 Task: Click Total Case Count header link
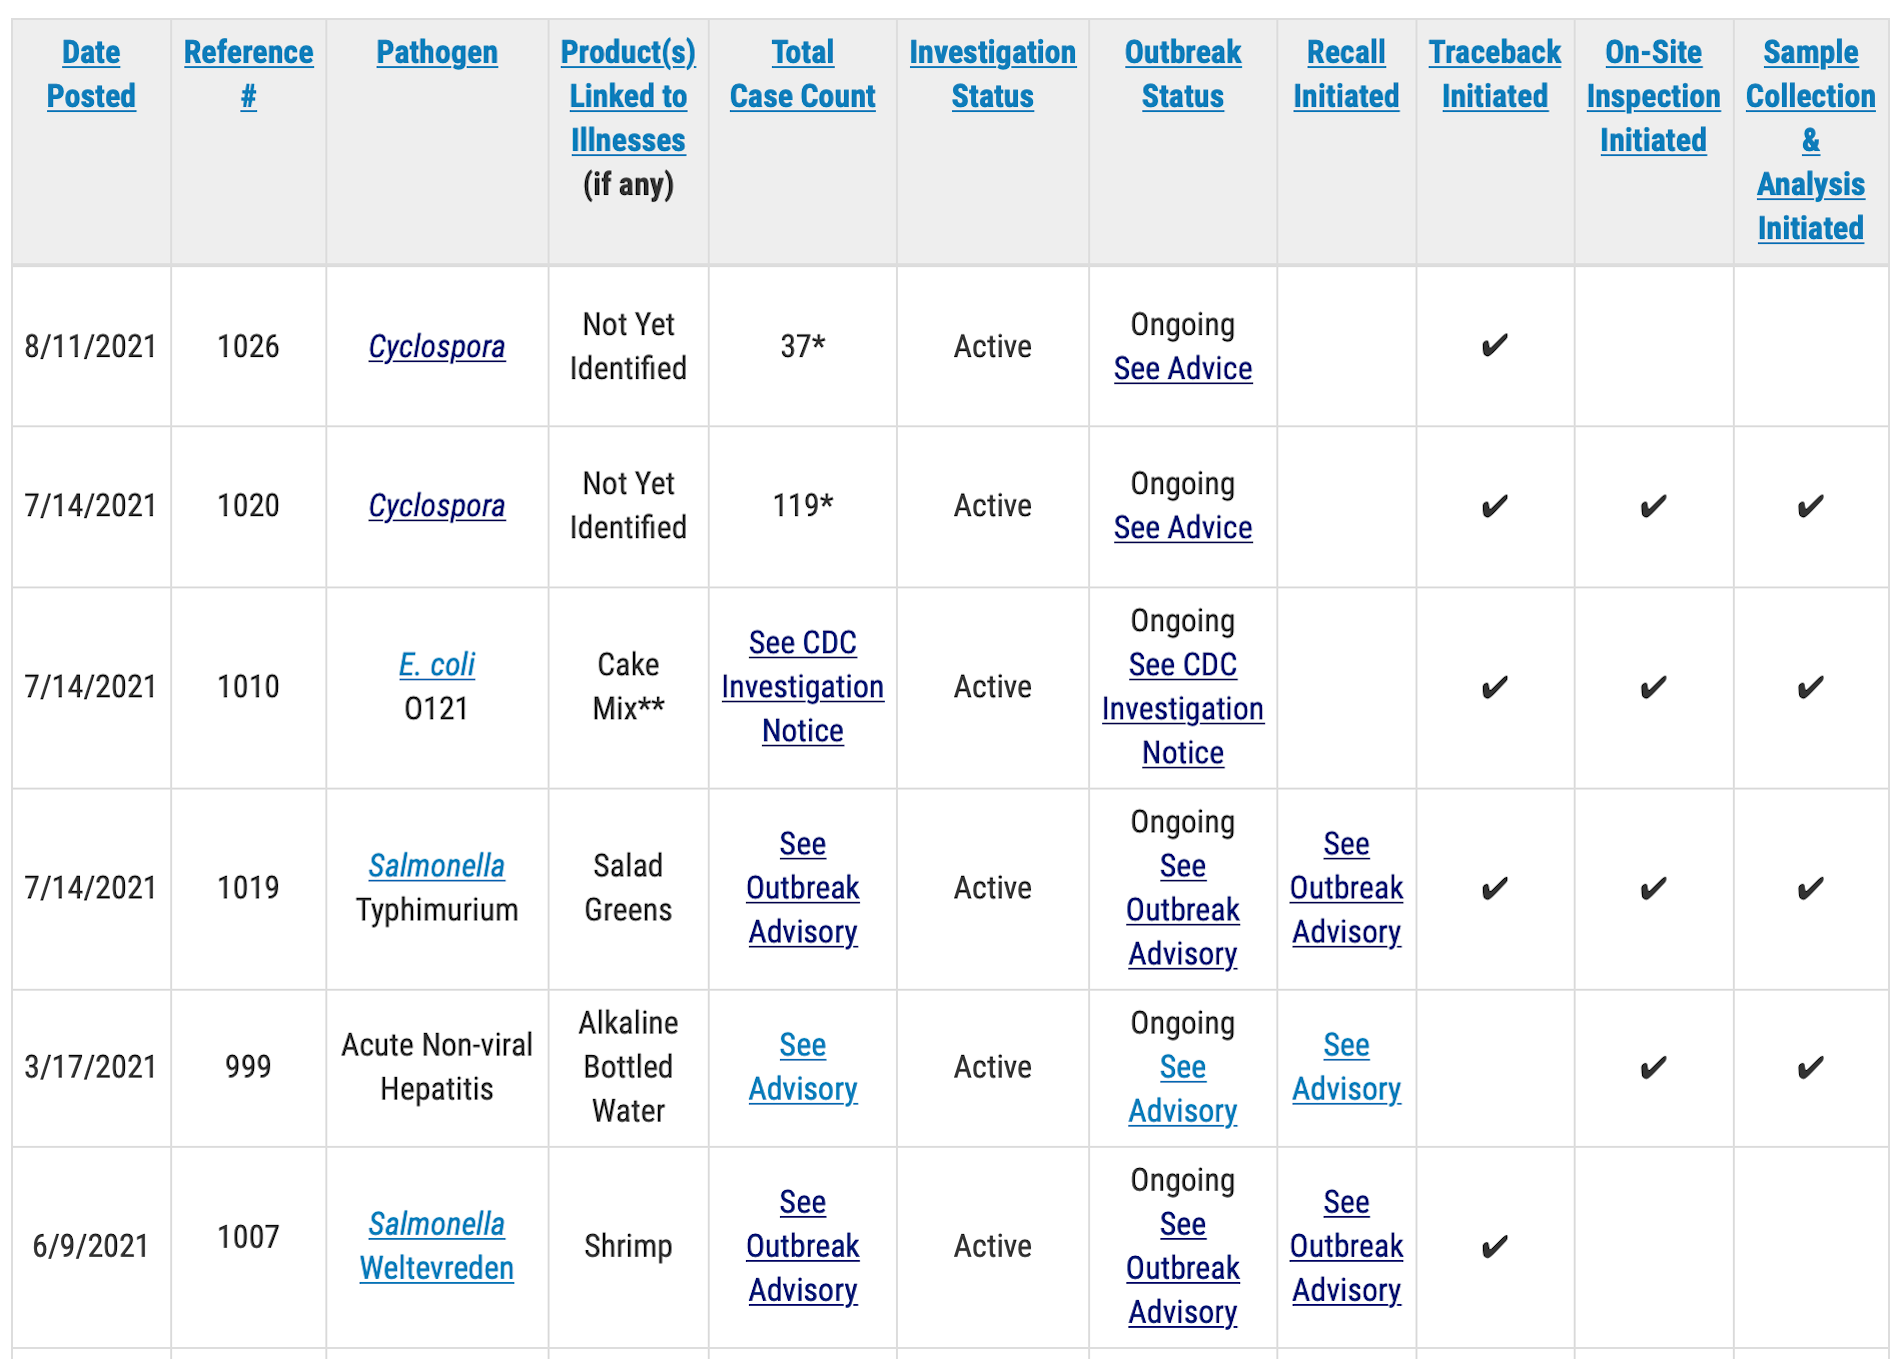tap(802, 74)
